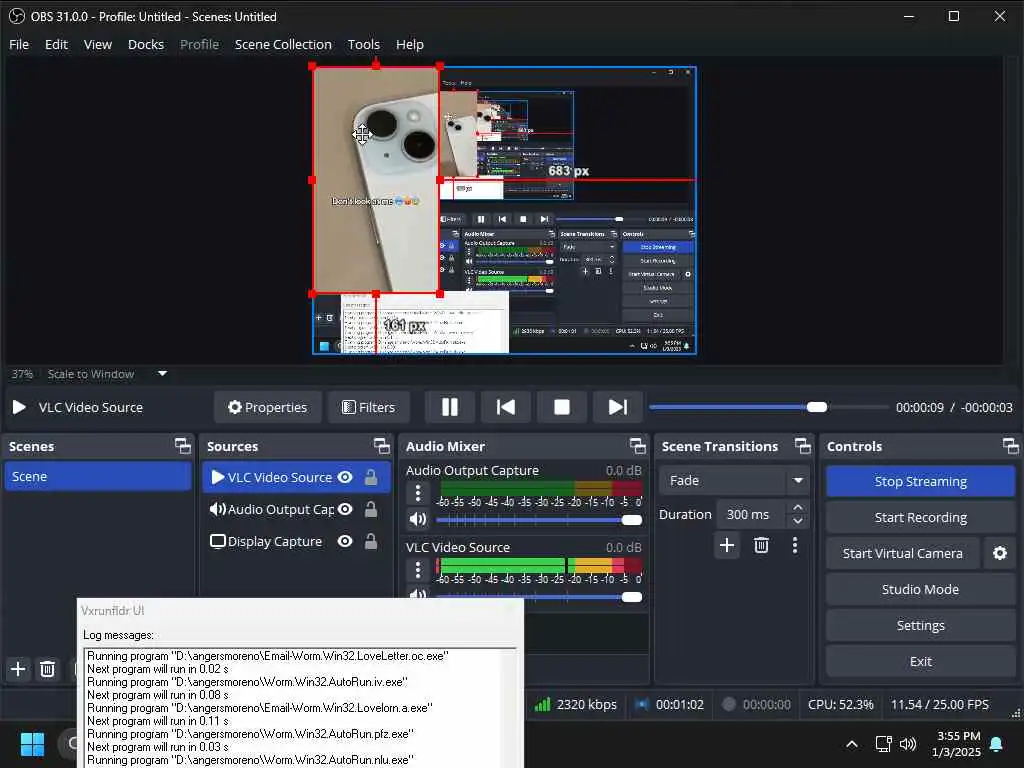Pop out the Controls dock

click(1010, 446)
